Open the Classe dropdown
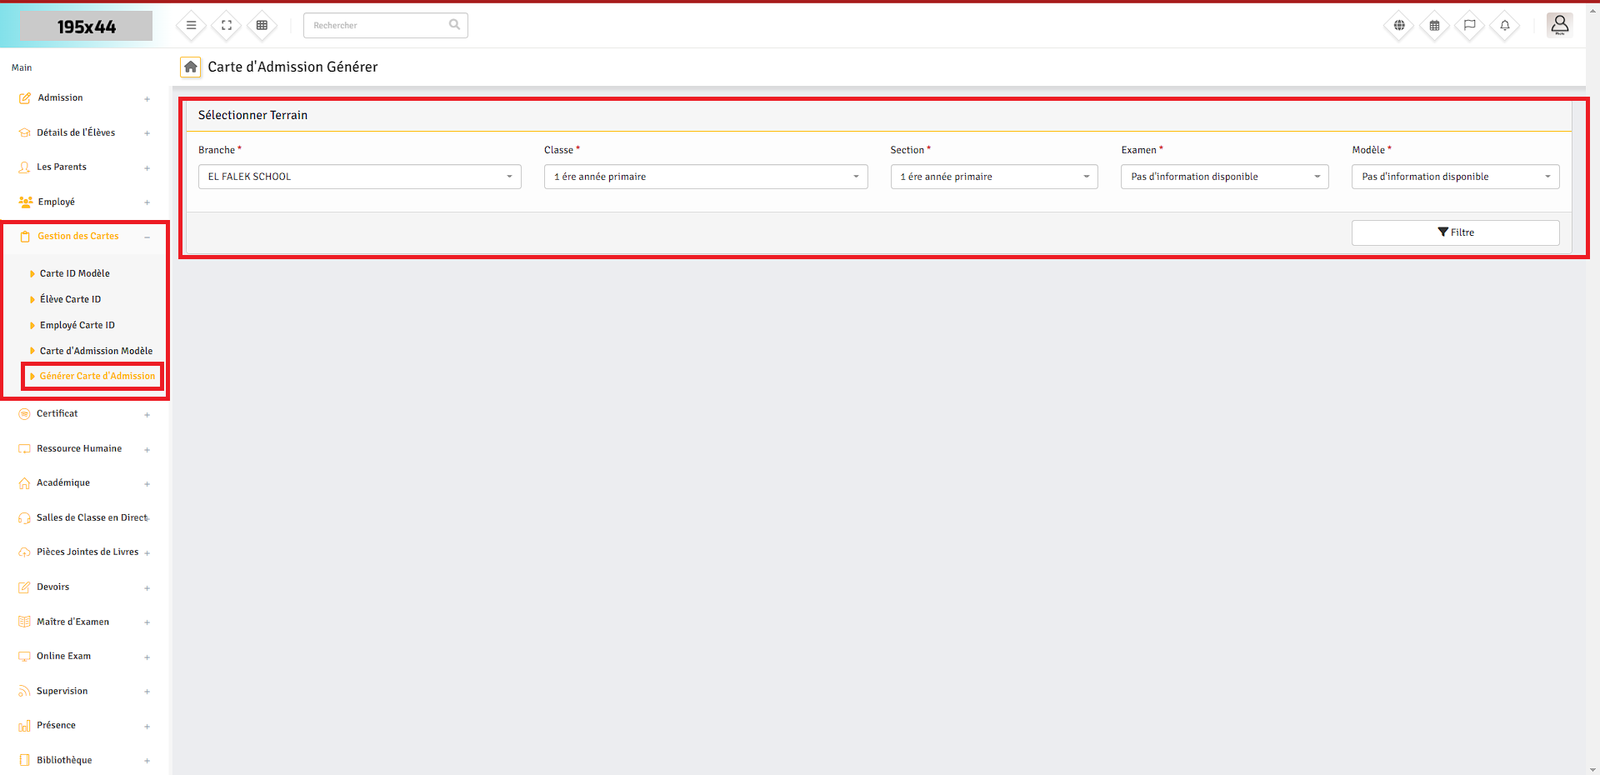The image size is (1600, 775). click(705, 177)
